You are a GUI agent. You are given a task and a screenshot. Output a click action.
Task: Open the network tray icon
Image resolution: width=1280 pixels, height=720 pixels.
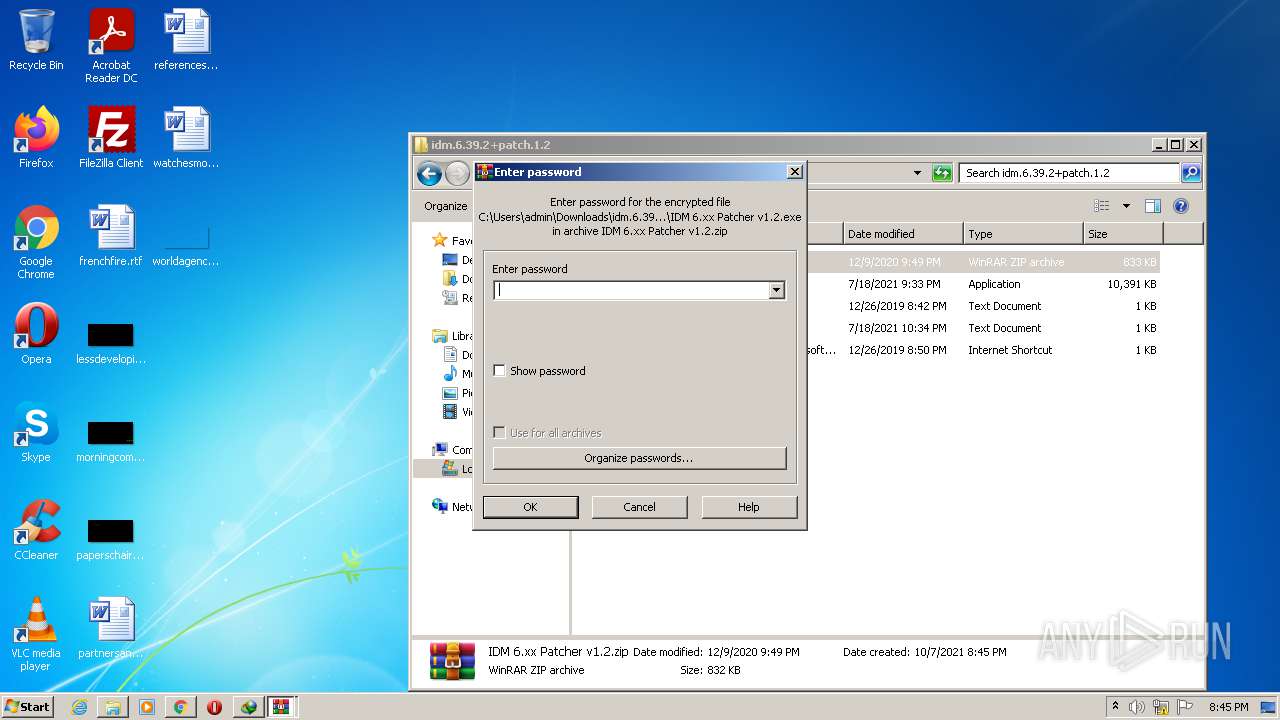click(1160, 707)
